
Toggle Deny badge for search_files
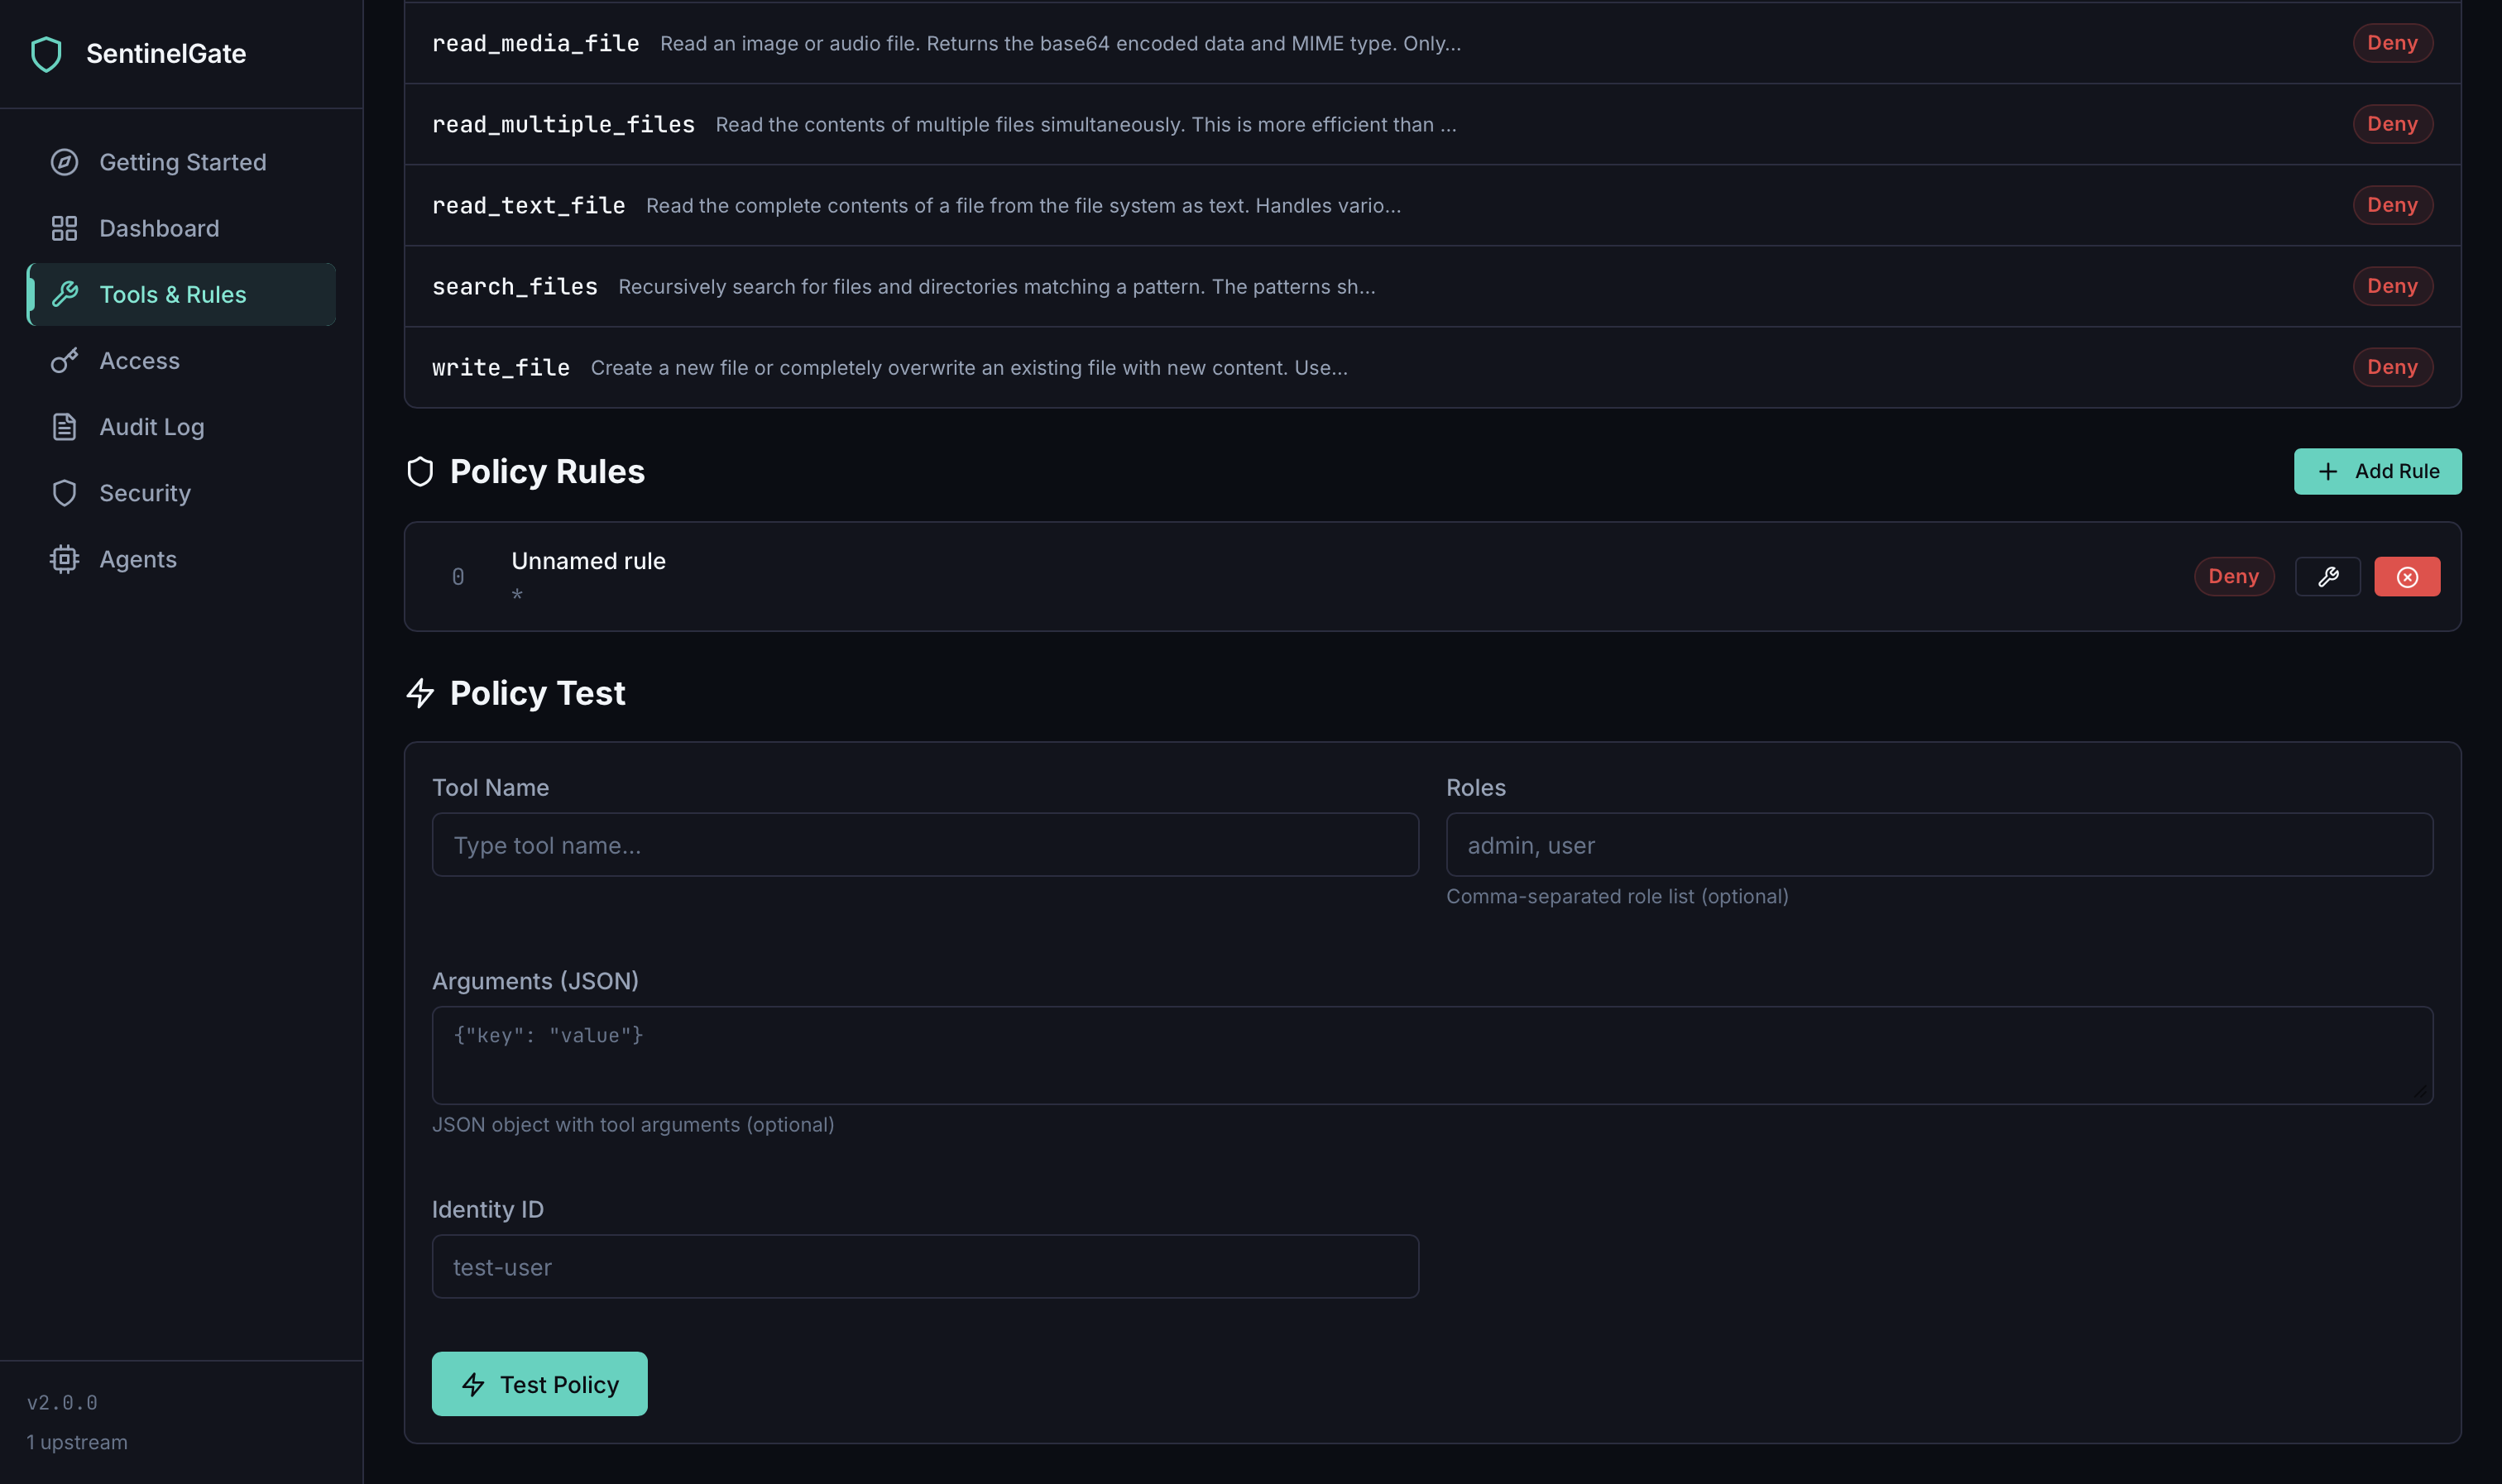point(2391,286)
